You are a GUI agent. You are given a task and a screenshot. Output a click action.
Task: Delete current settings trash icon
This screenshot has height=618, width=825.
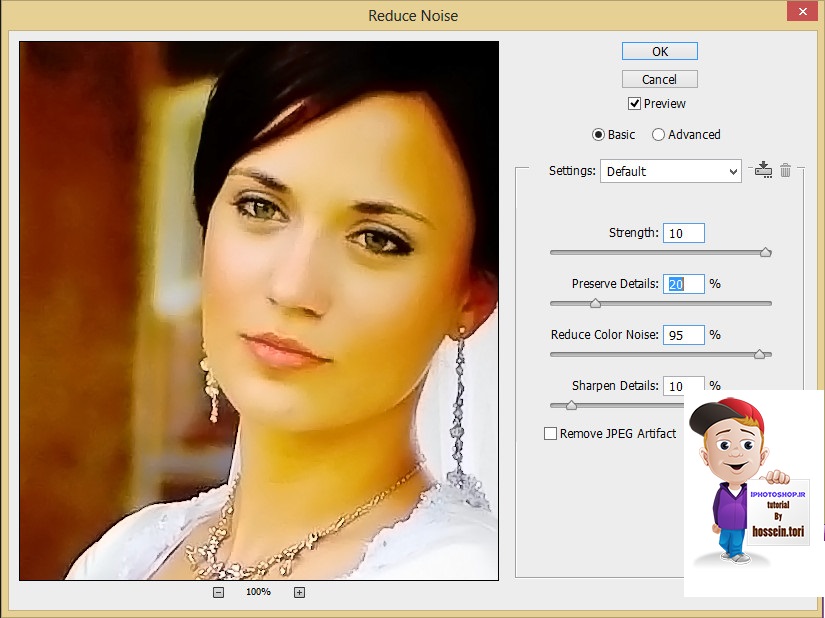(786, 170)
